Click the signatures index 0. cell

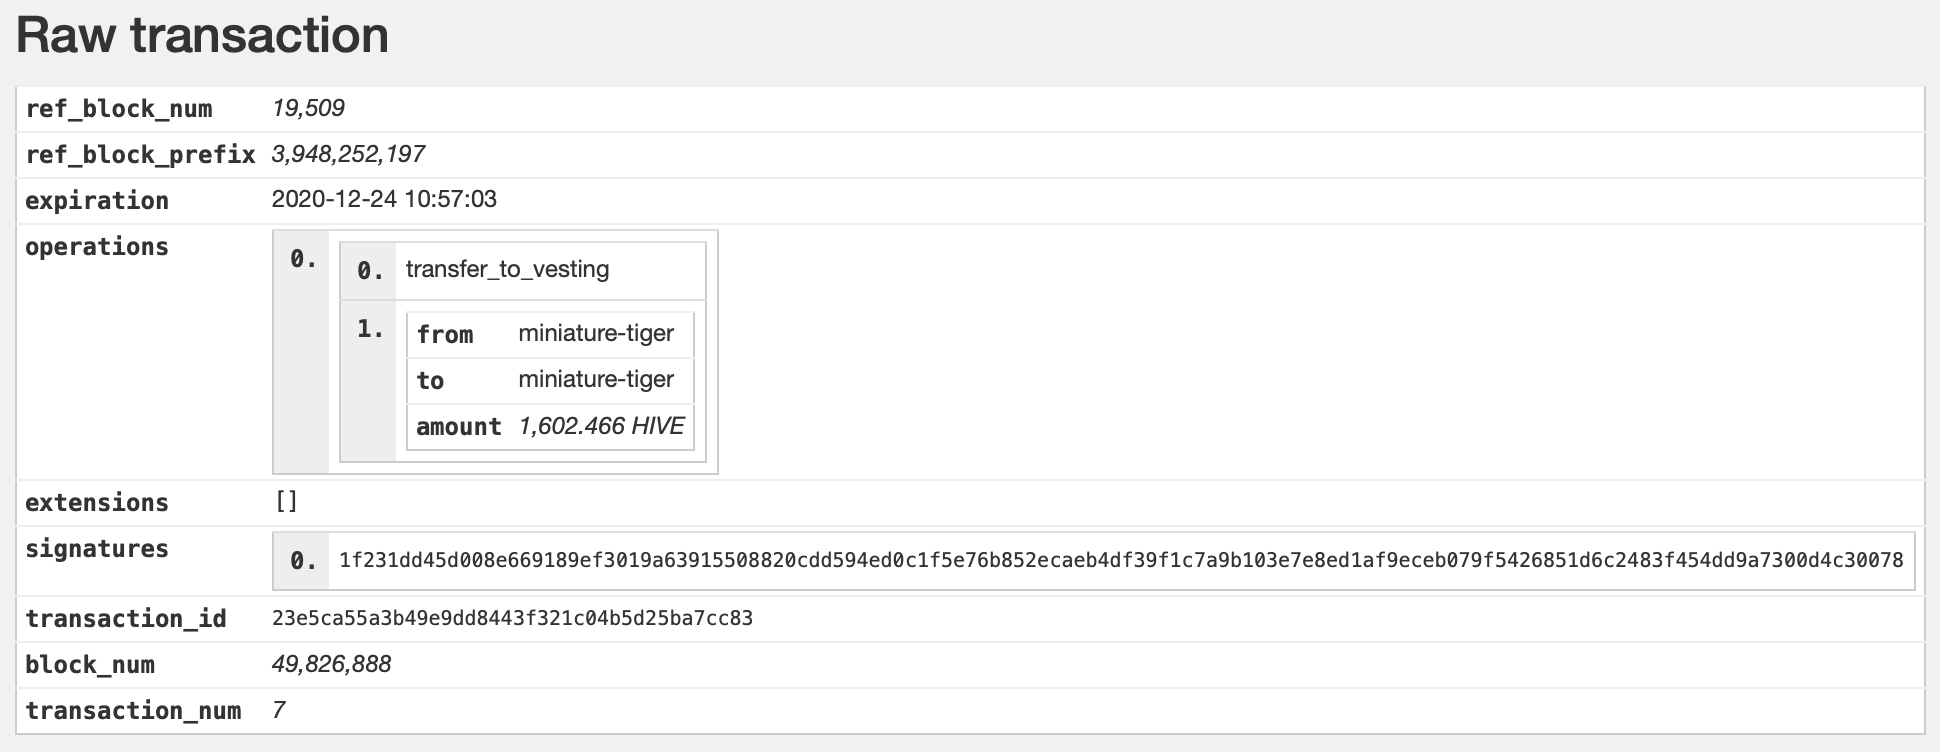[x=303, y=561]
